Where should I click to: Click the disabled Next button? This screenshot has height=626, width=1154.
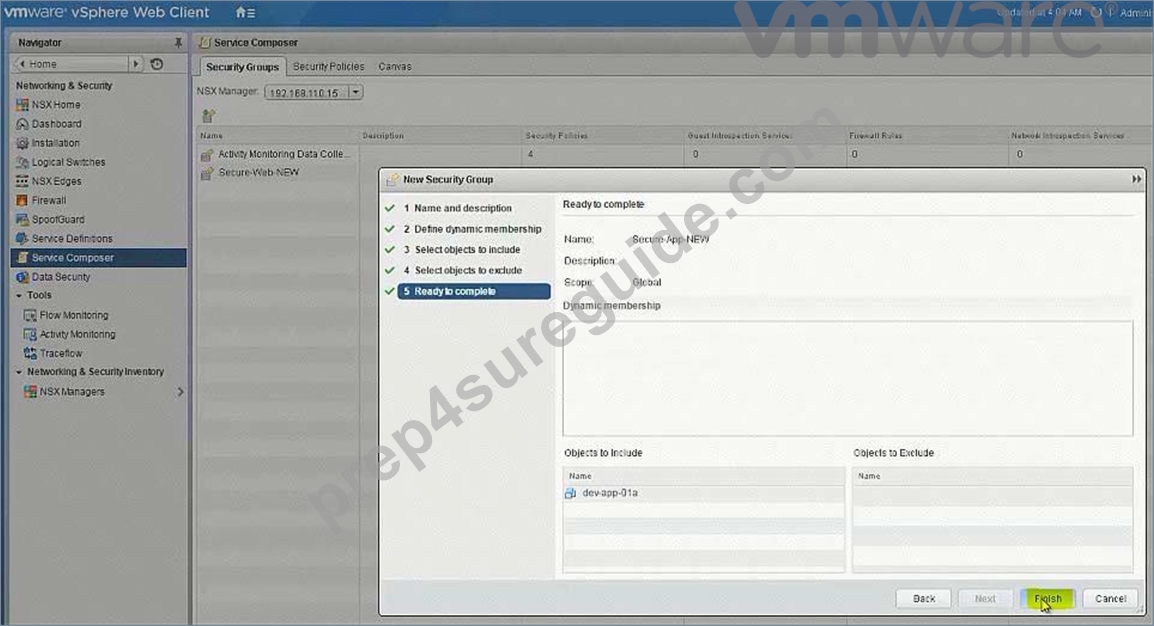point(985,599)
